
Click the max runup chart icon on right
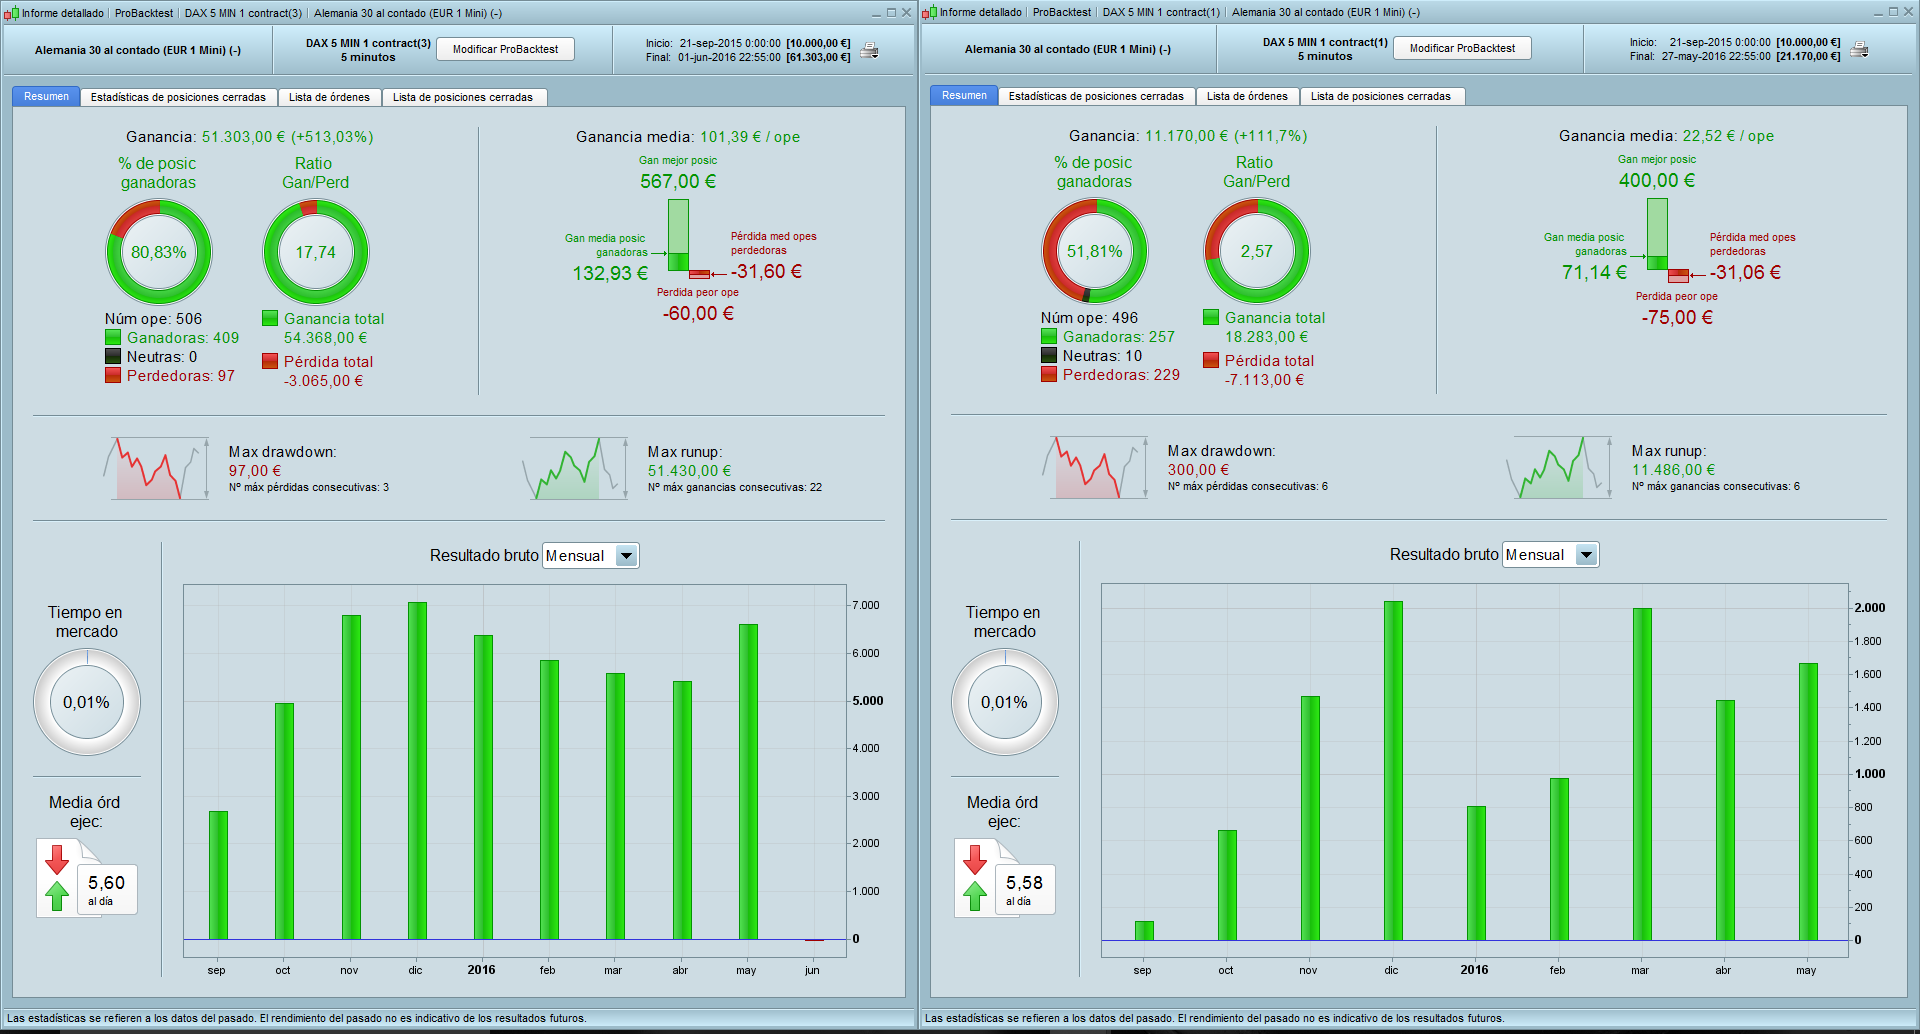click(x=1560, y=467)
